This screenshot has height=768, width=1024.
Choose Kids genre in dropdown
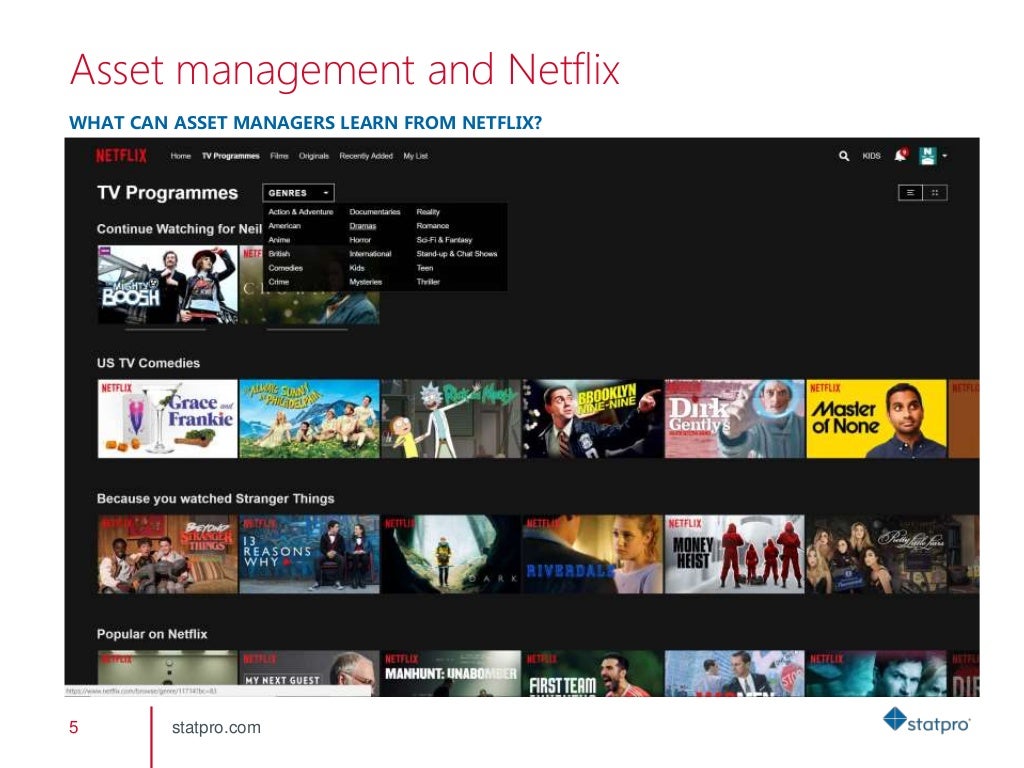[x=357, y=268]
